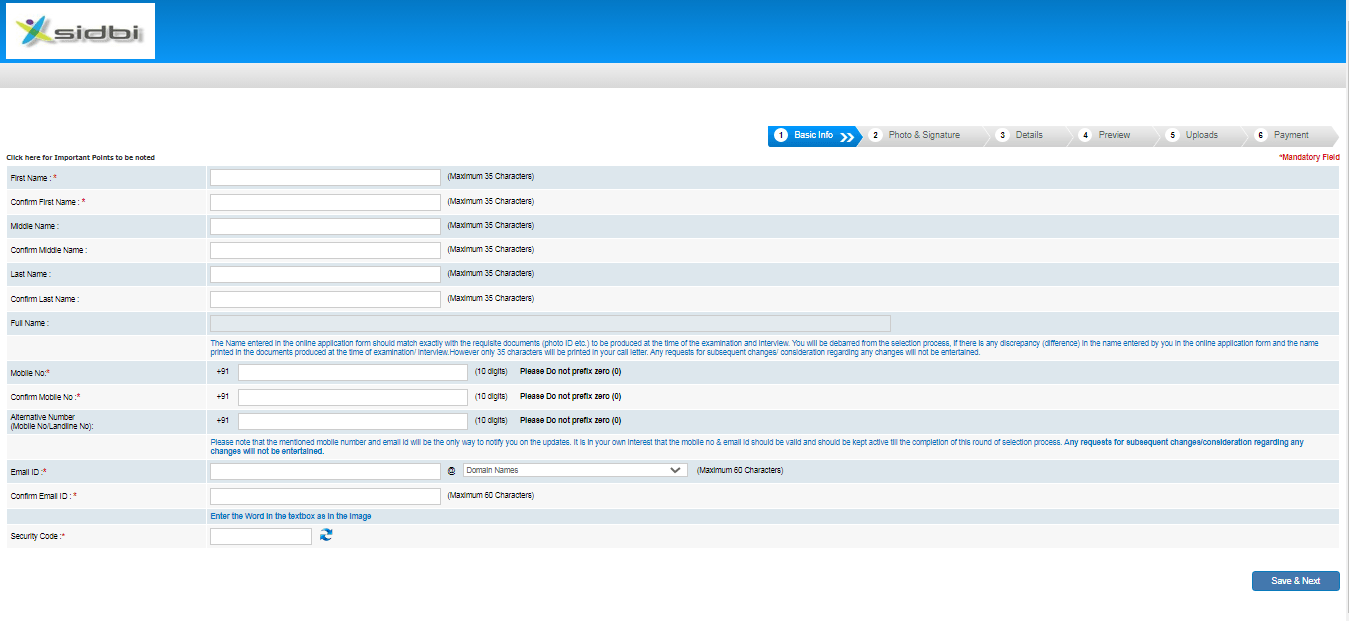Click the Confirm First Name field
This screenshot has height=621, width=1349.
point(325,202)
